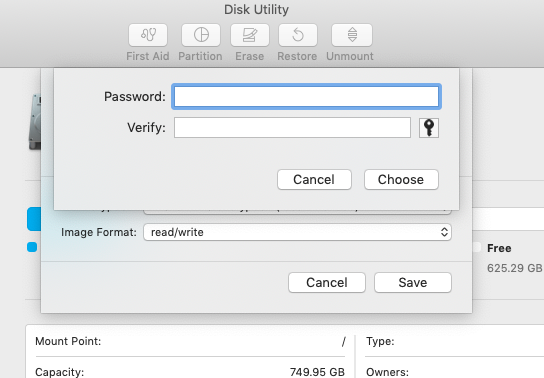Viewport: 544px width, 378px height.
Task: Click the Choose button
Action: 401,180
